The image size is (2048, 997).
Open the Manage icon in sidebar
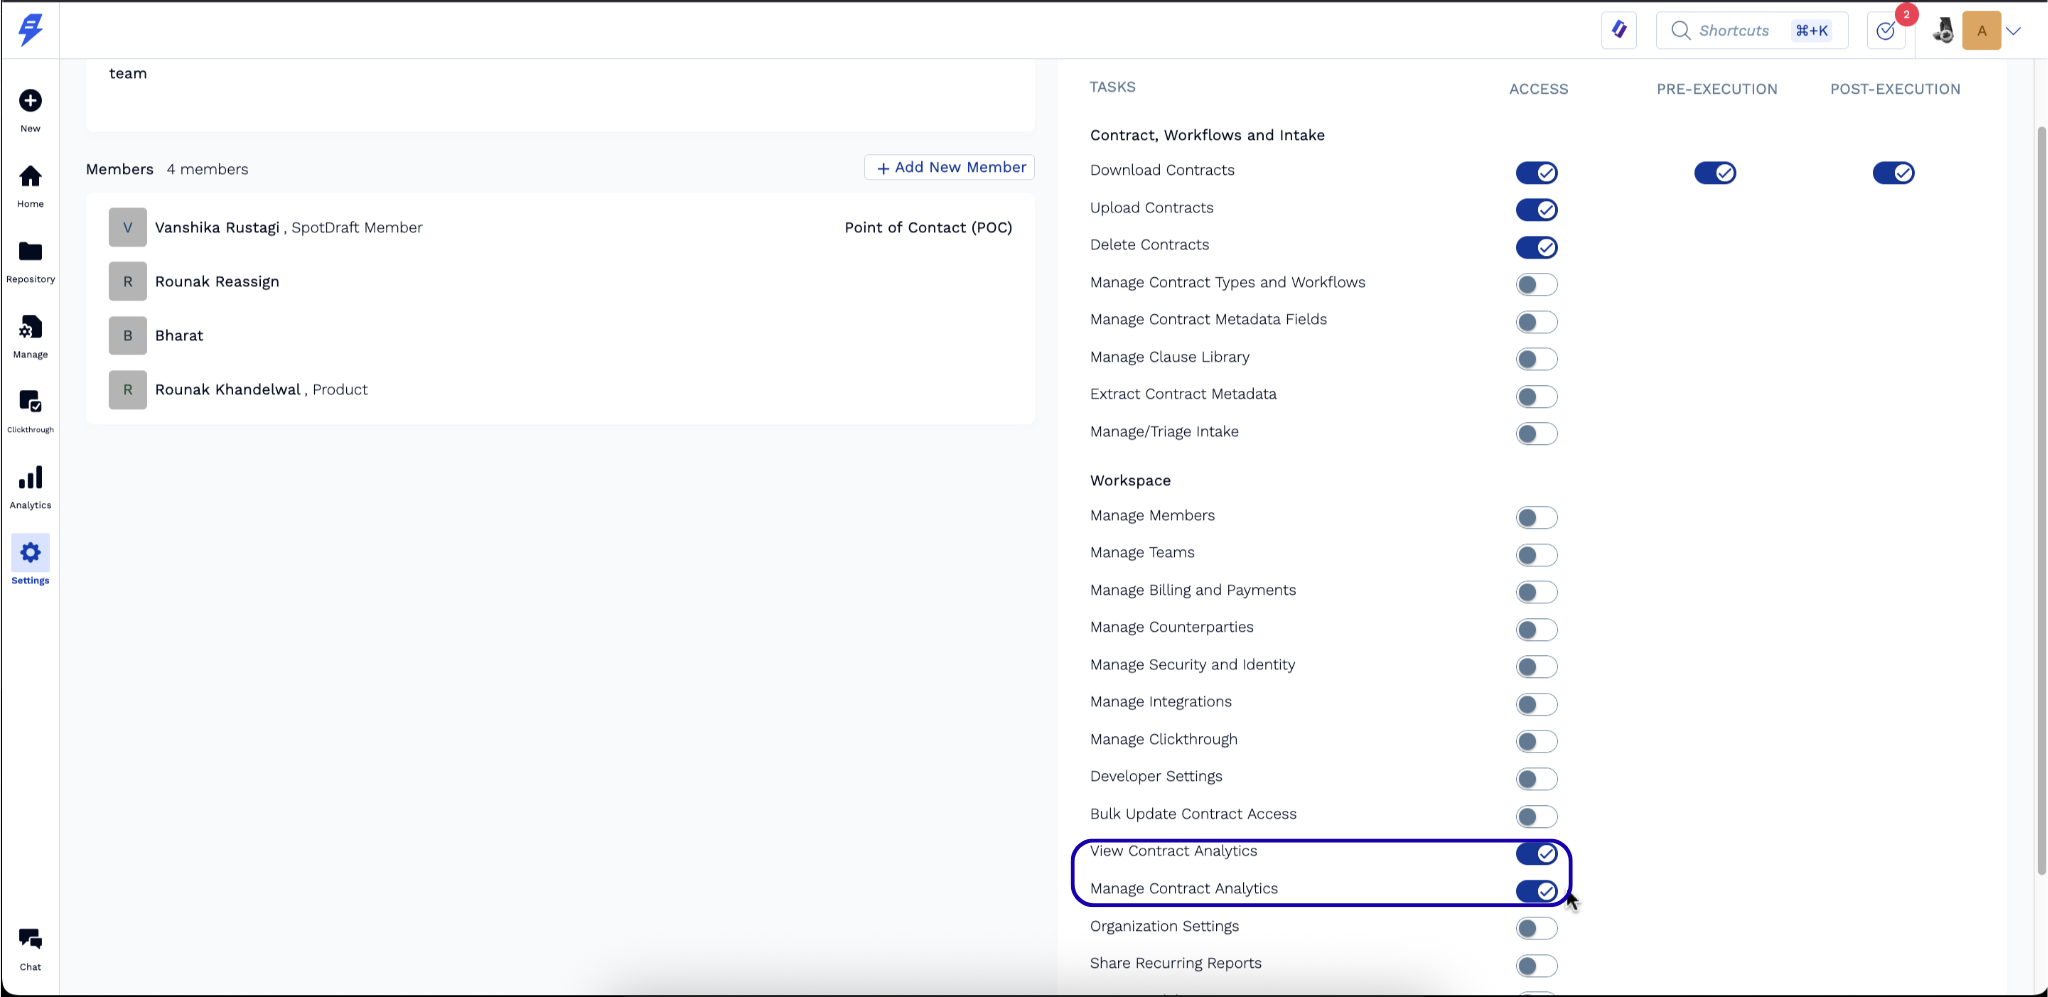coord(31,328)
